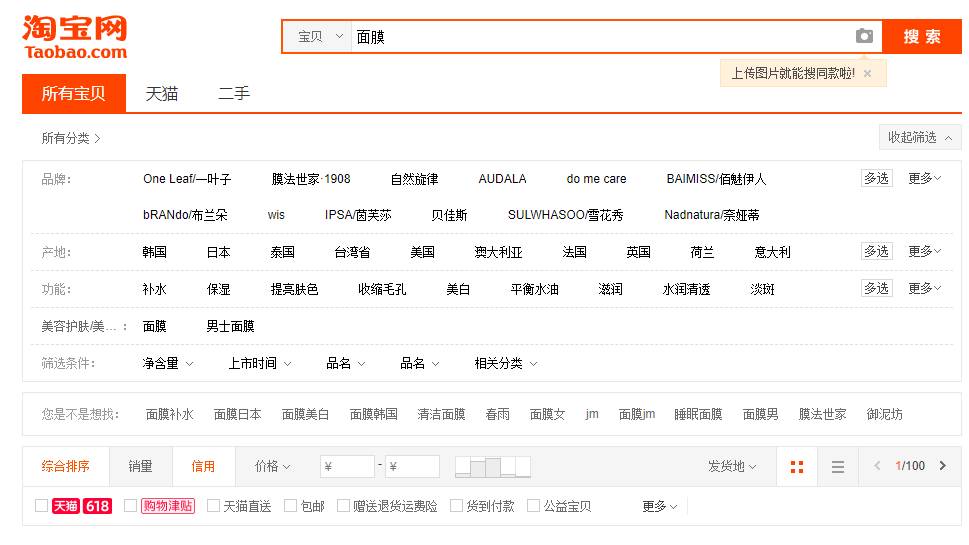Image resolution: width=969 pixels, height=545 pixels.
Task: Filter by brand One Leaf/一叶子
Action: (x=187, y=179)
